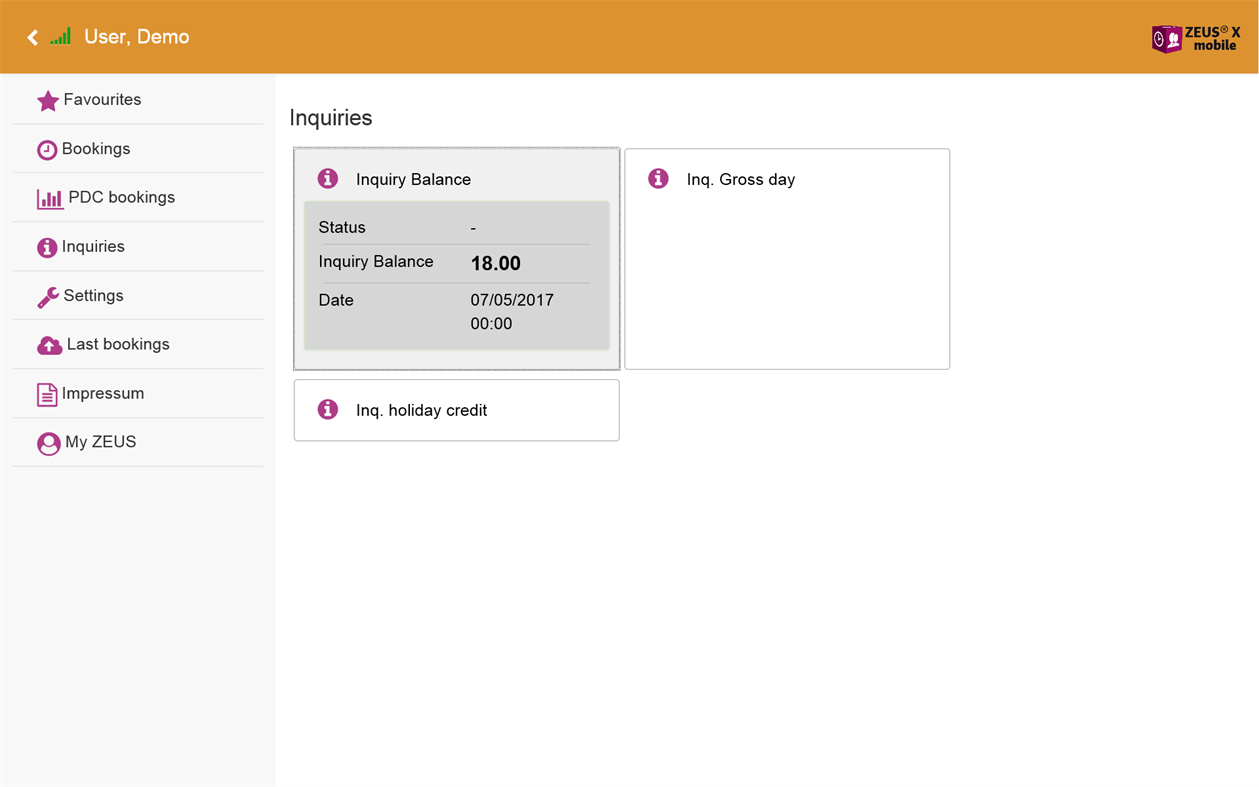Select the Inquiries info icon in sidebar
The image size is (1259, 787).
click(x=47, y=246)
